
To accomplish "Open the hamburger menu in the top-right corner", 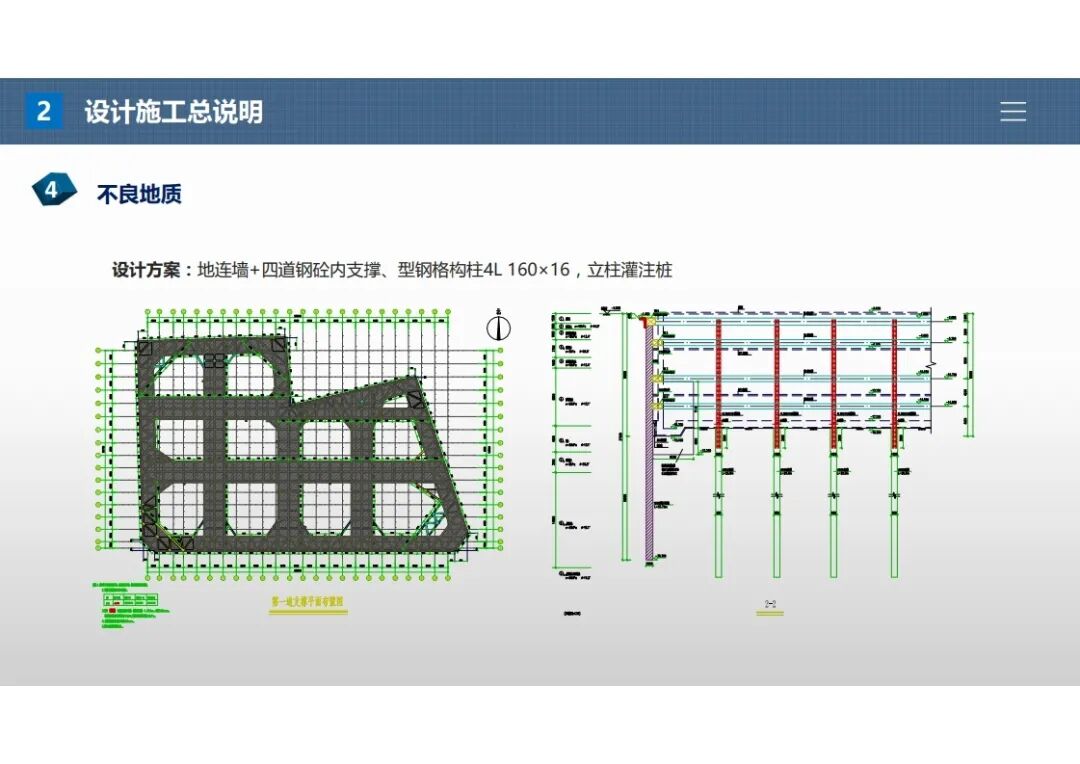I will pyautogui.click(x=1013, y=112).
